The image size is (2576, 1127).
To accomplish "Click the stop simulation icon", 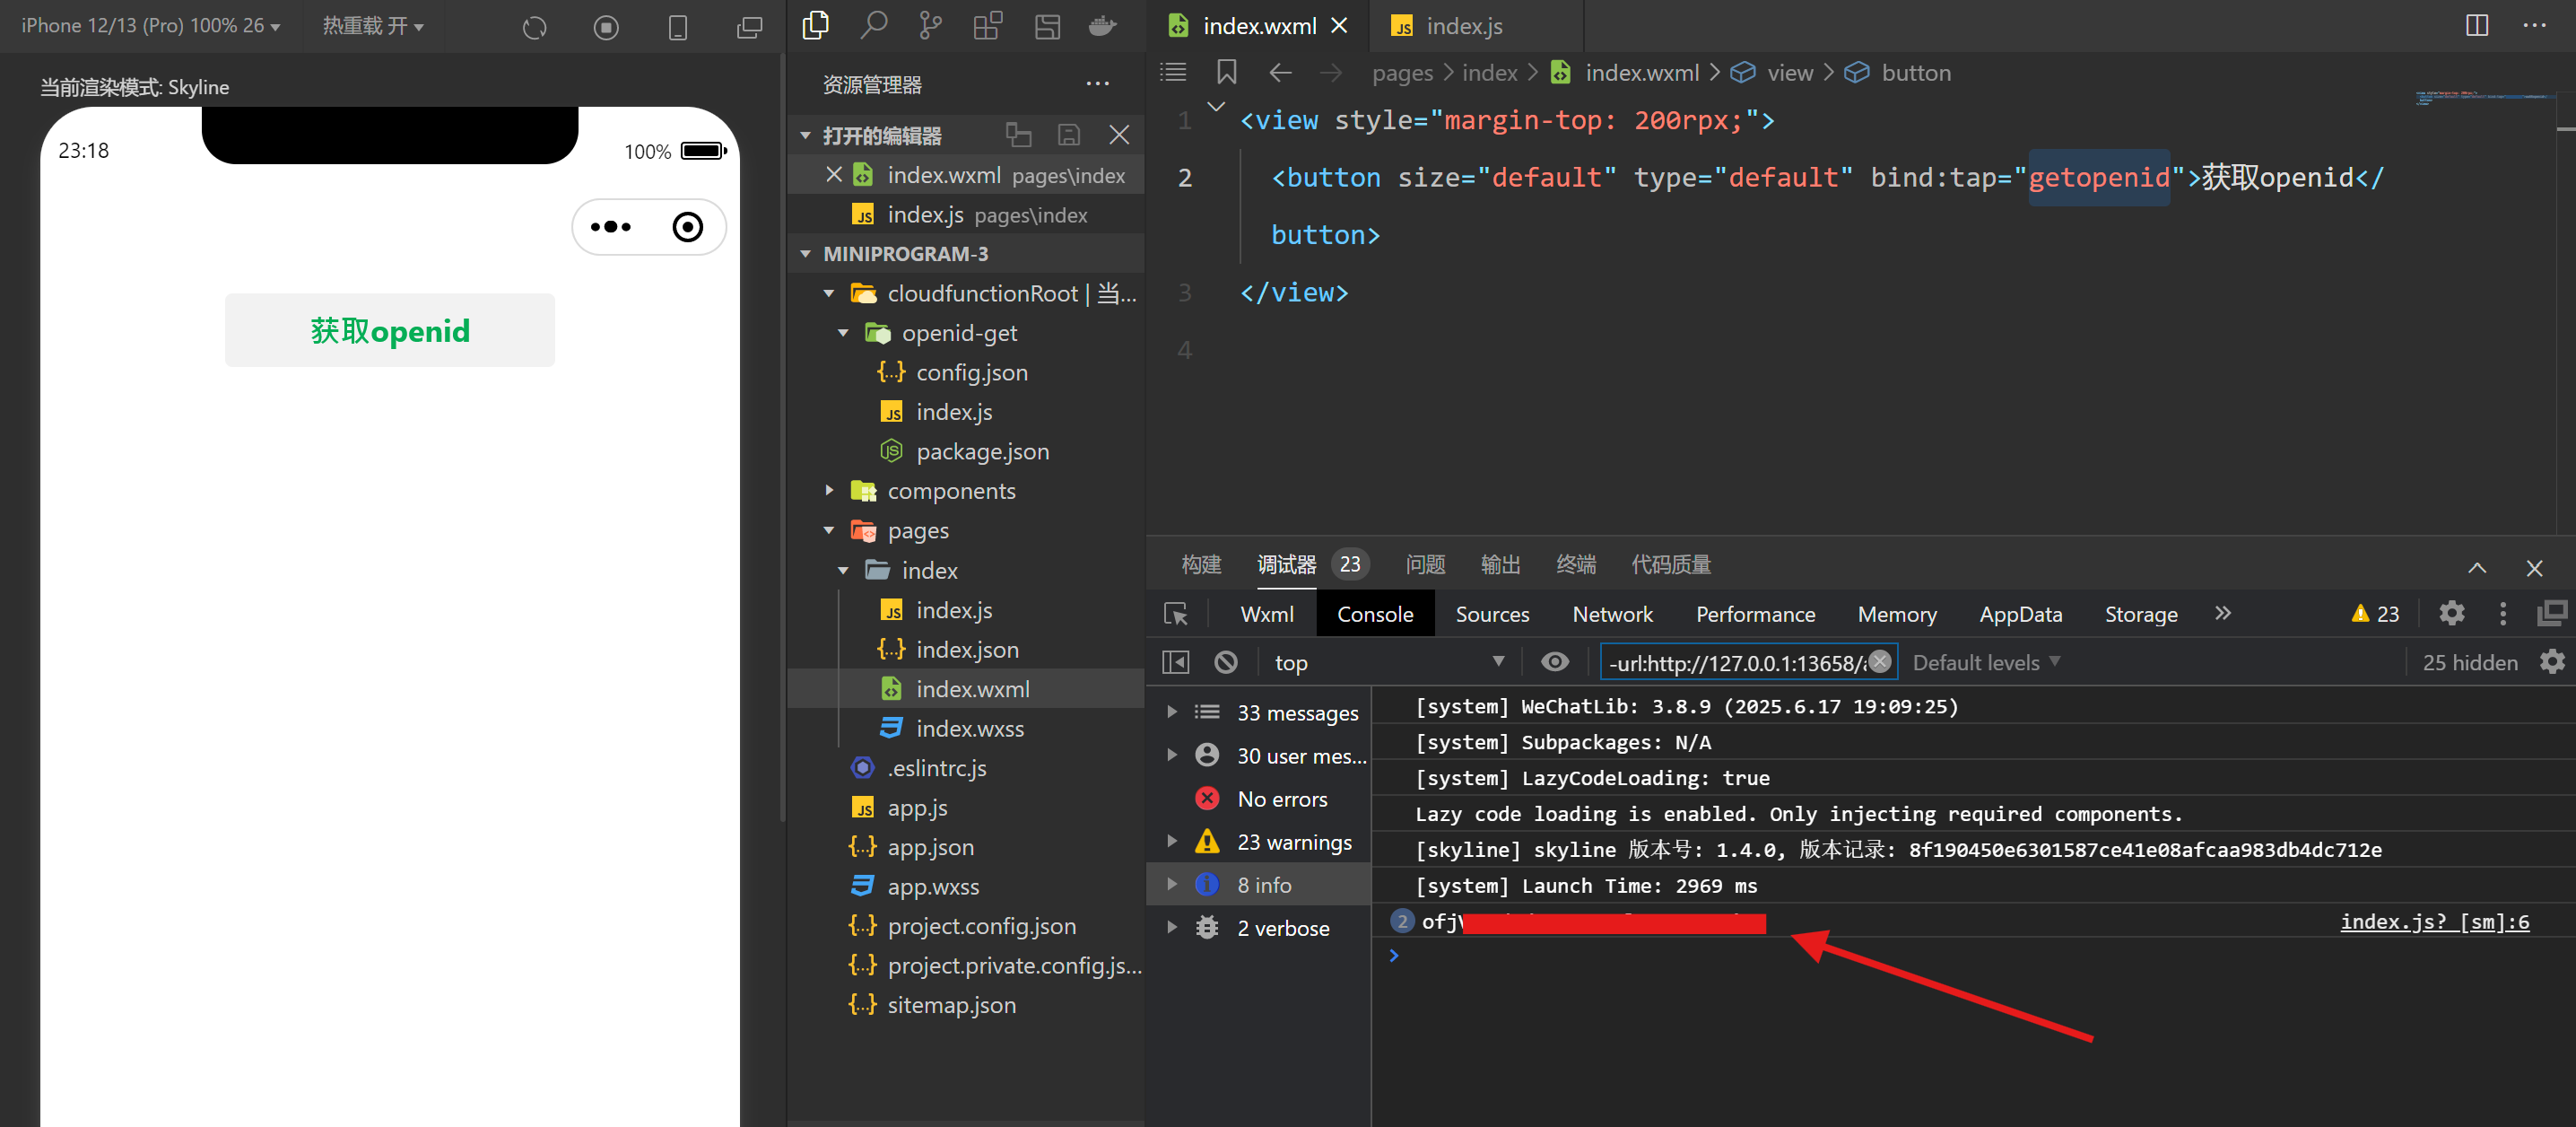I will coord(606,27).
